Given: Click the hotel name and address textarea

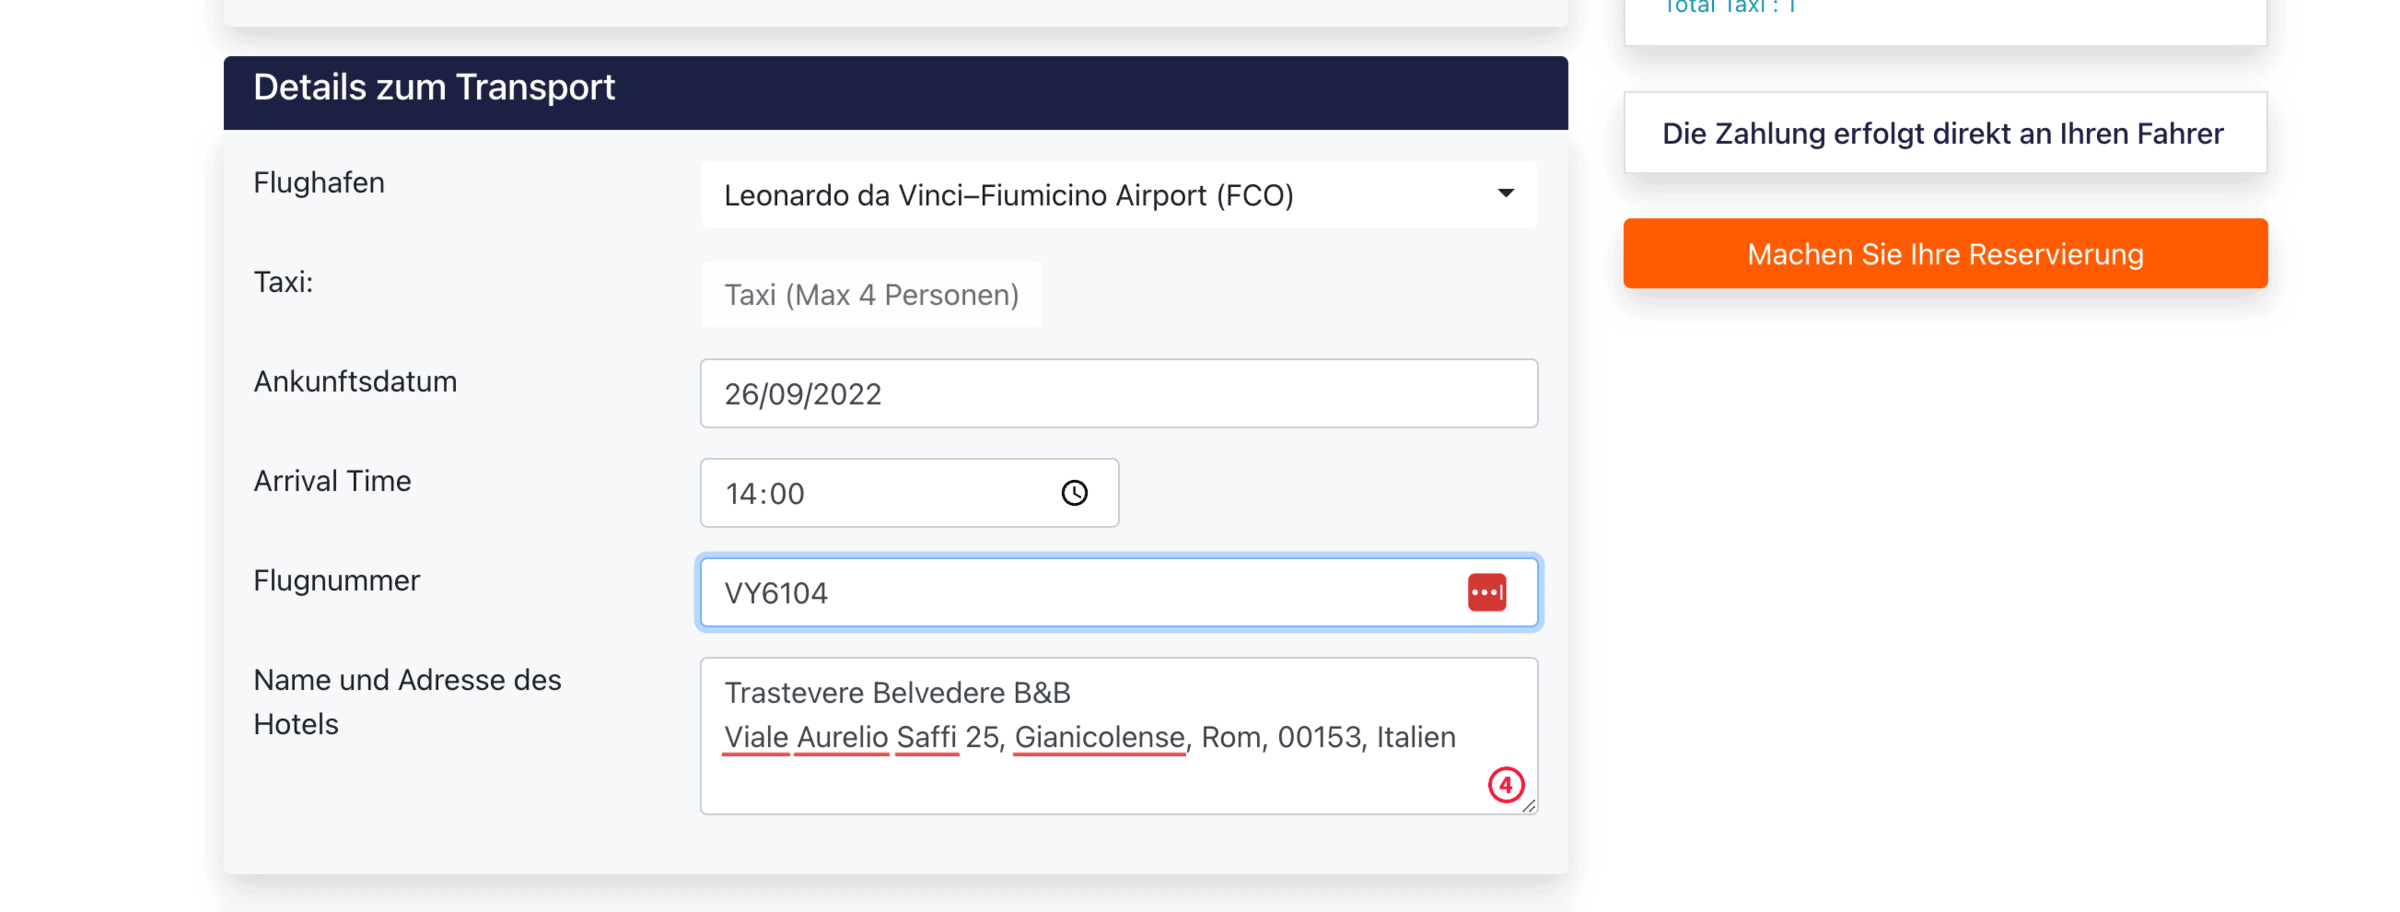Looking at the screenshot, I should (x=1118, y=736).
